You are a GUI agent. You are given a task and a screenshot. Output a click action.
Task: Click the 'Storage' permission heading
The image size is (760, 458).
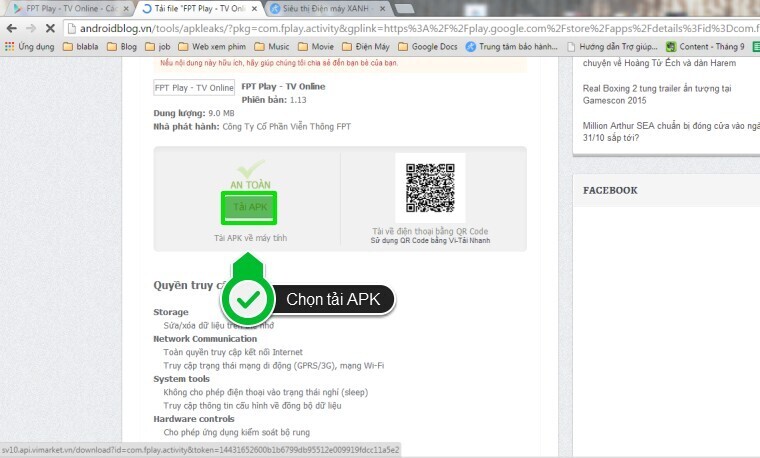(x=171, y=312)
